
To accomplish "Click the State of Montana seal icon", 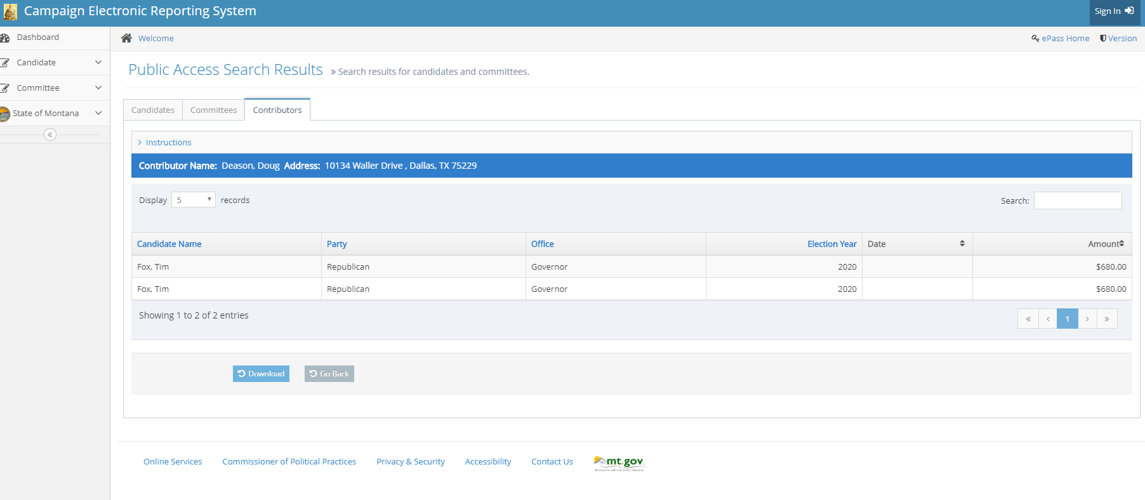I will (x=4, y=114).
